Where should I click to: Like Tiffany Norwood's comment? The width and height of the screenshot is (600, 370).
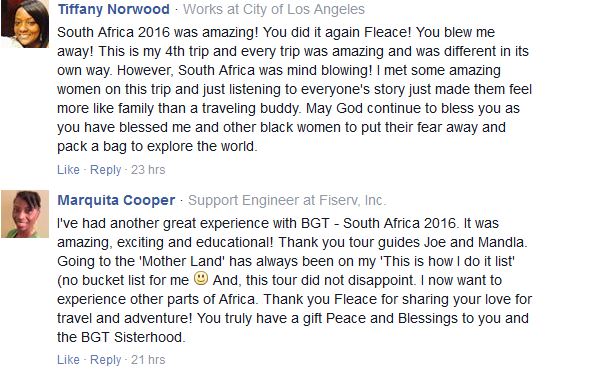(x=68, y=170)
